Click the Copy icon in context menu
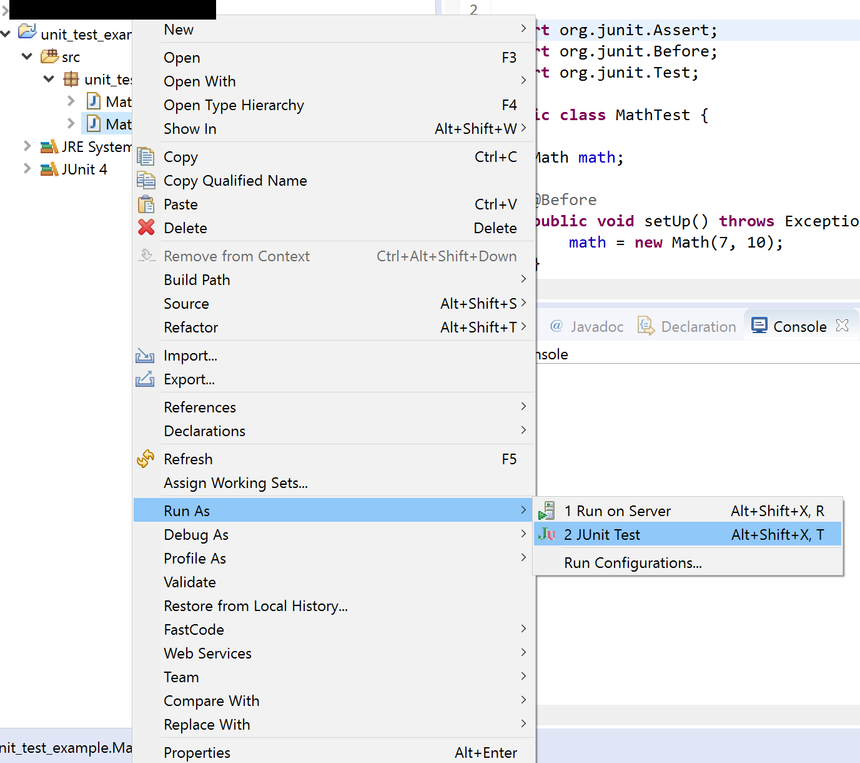860x763 pixels. (x=146, y=157)
